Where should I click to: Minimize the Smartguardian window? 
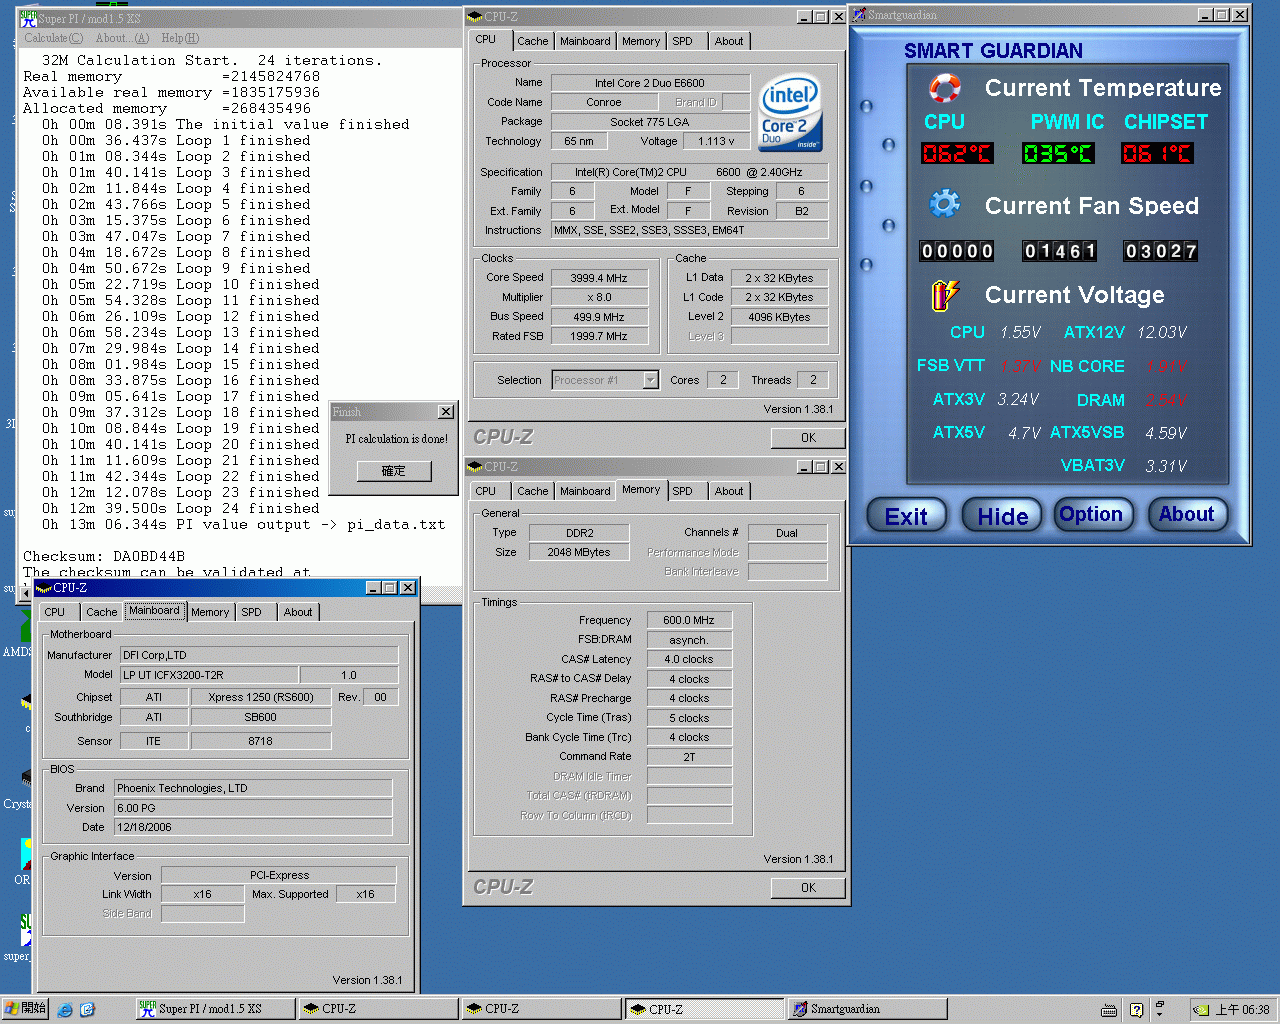click(1206, 15)
